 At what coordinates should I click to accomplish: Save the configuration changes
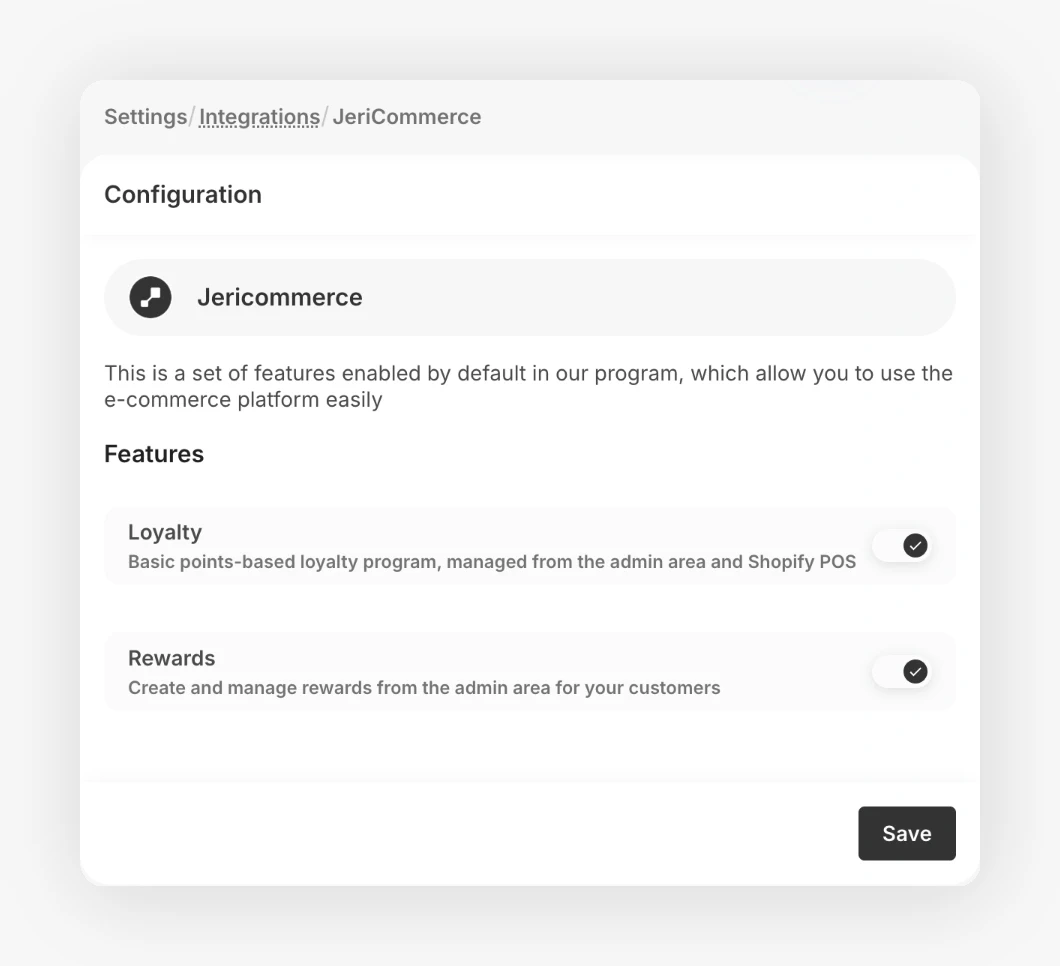(x=907, y=833)
